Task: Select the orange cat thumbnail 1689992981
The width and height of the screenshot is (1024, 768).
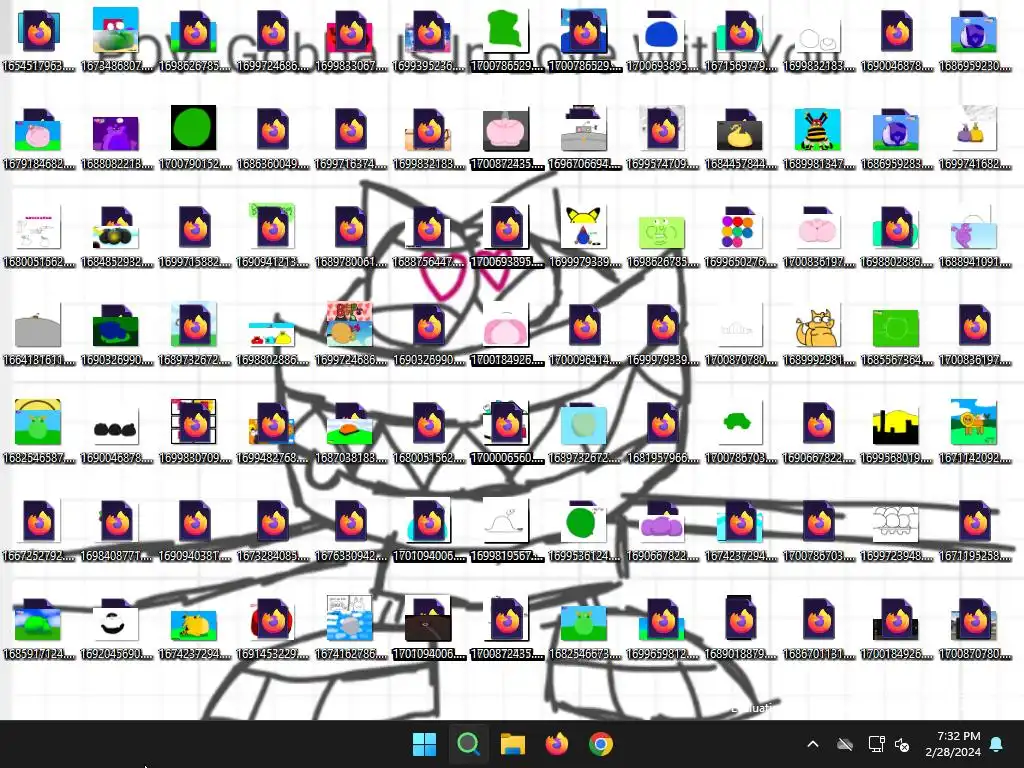Action: coord(818,325)
